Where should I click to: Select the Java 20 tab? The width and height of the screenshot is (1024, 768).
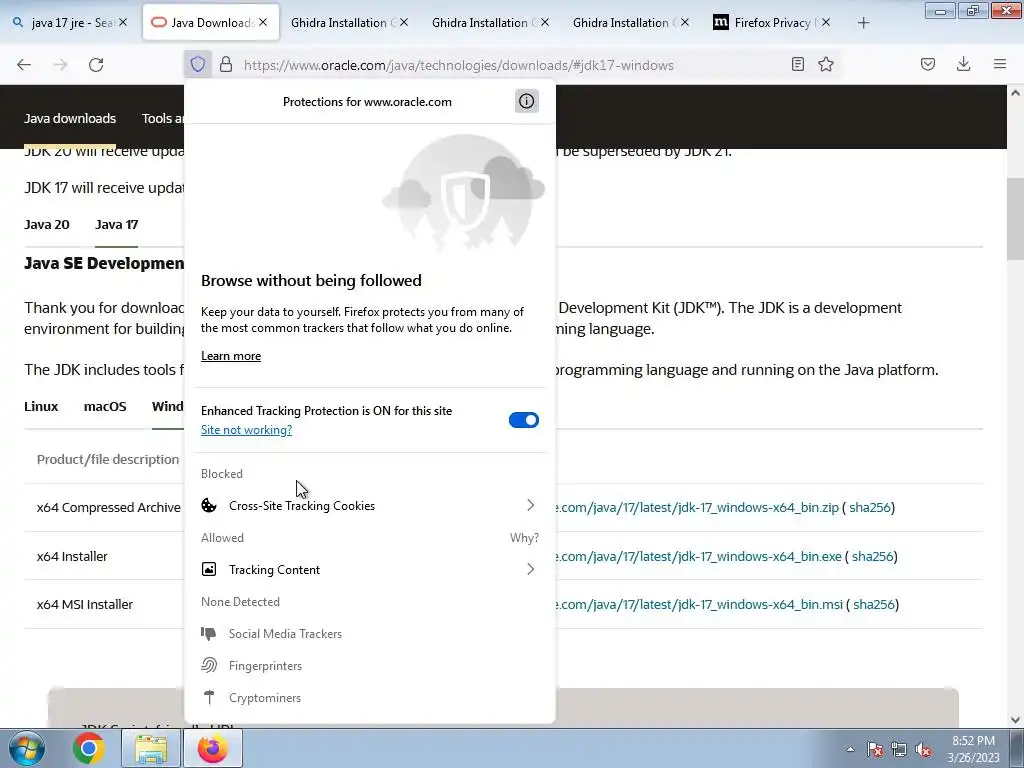click(x=47, y=225)
